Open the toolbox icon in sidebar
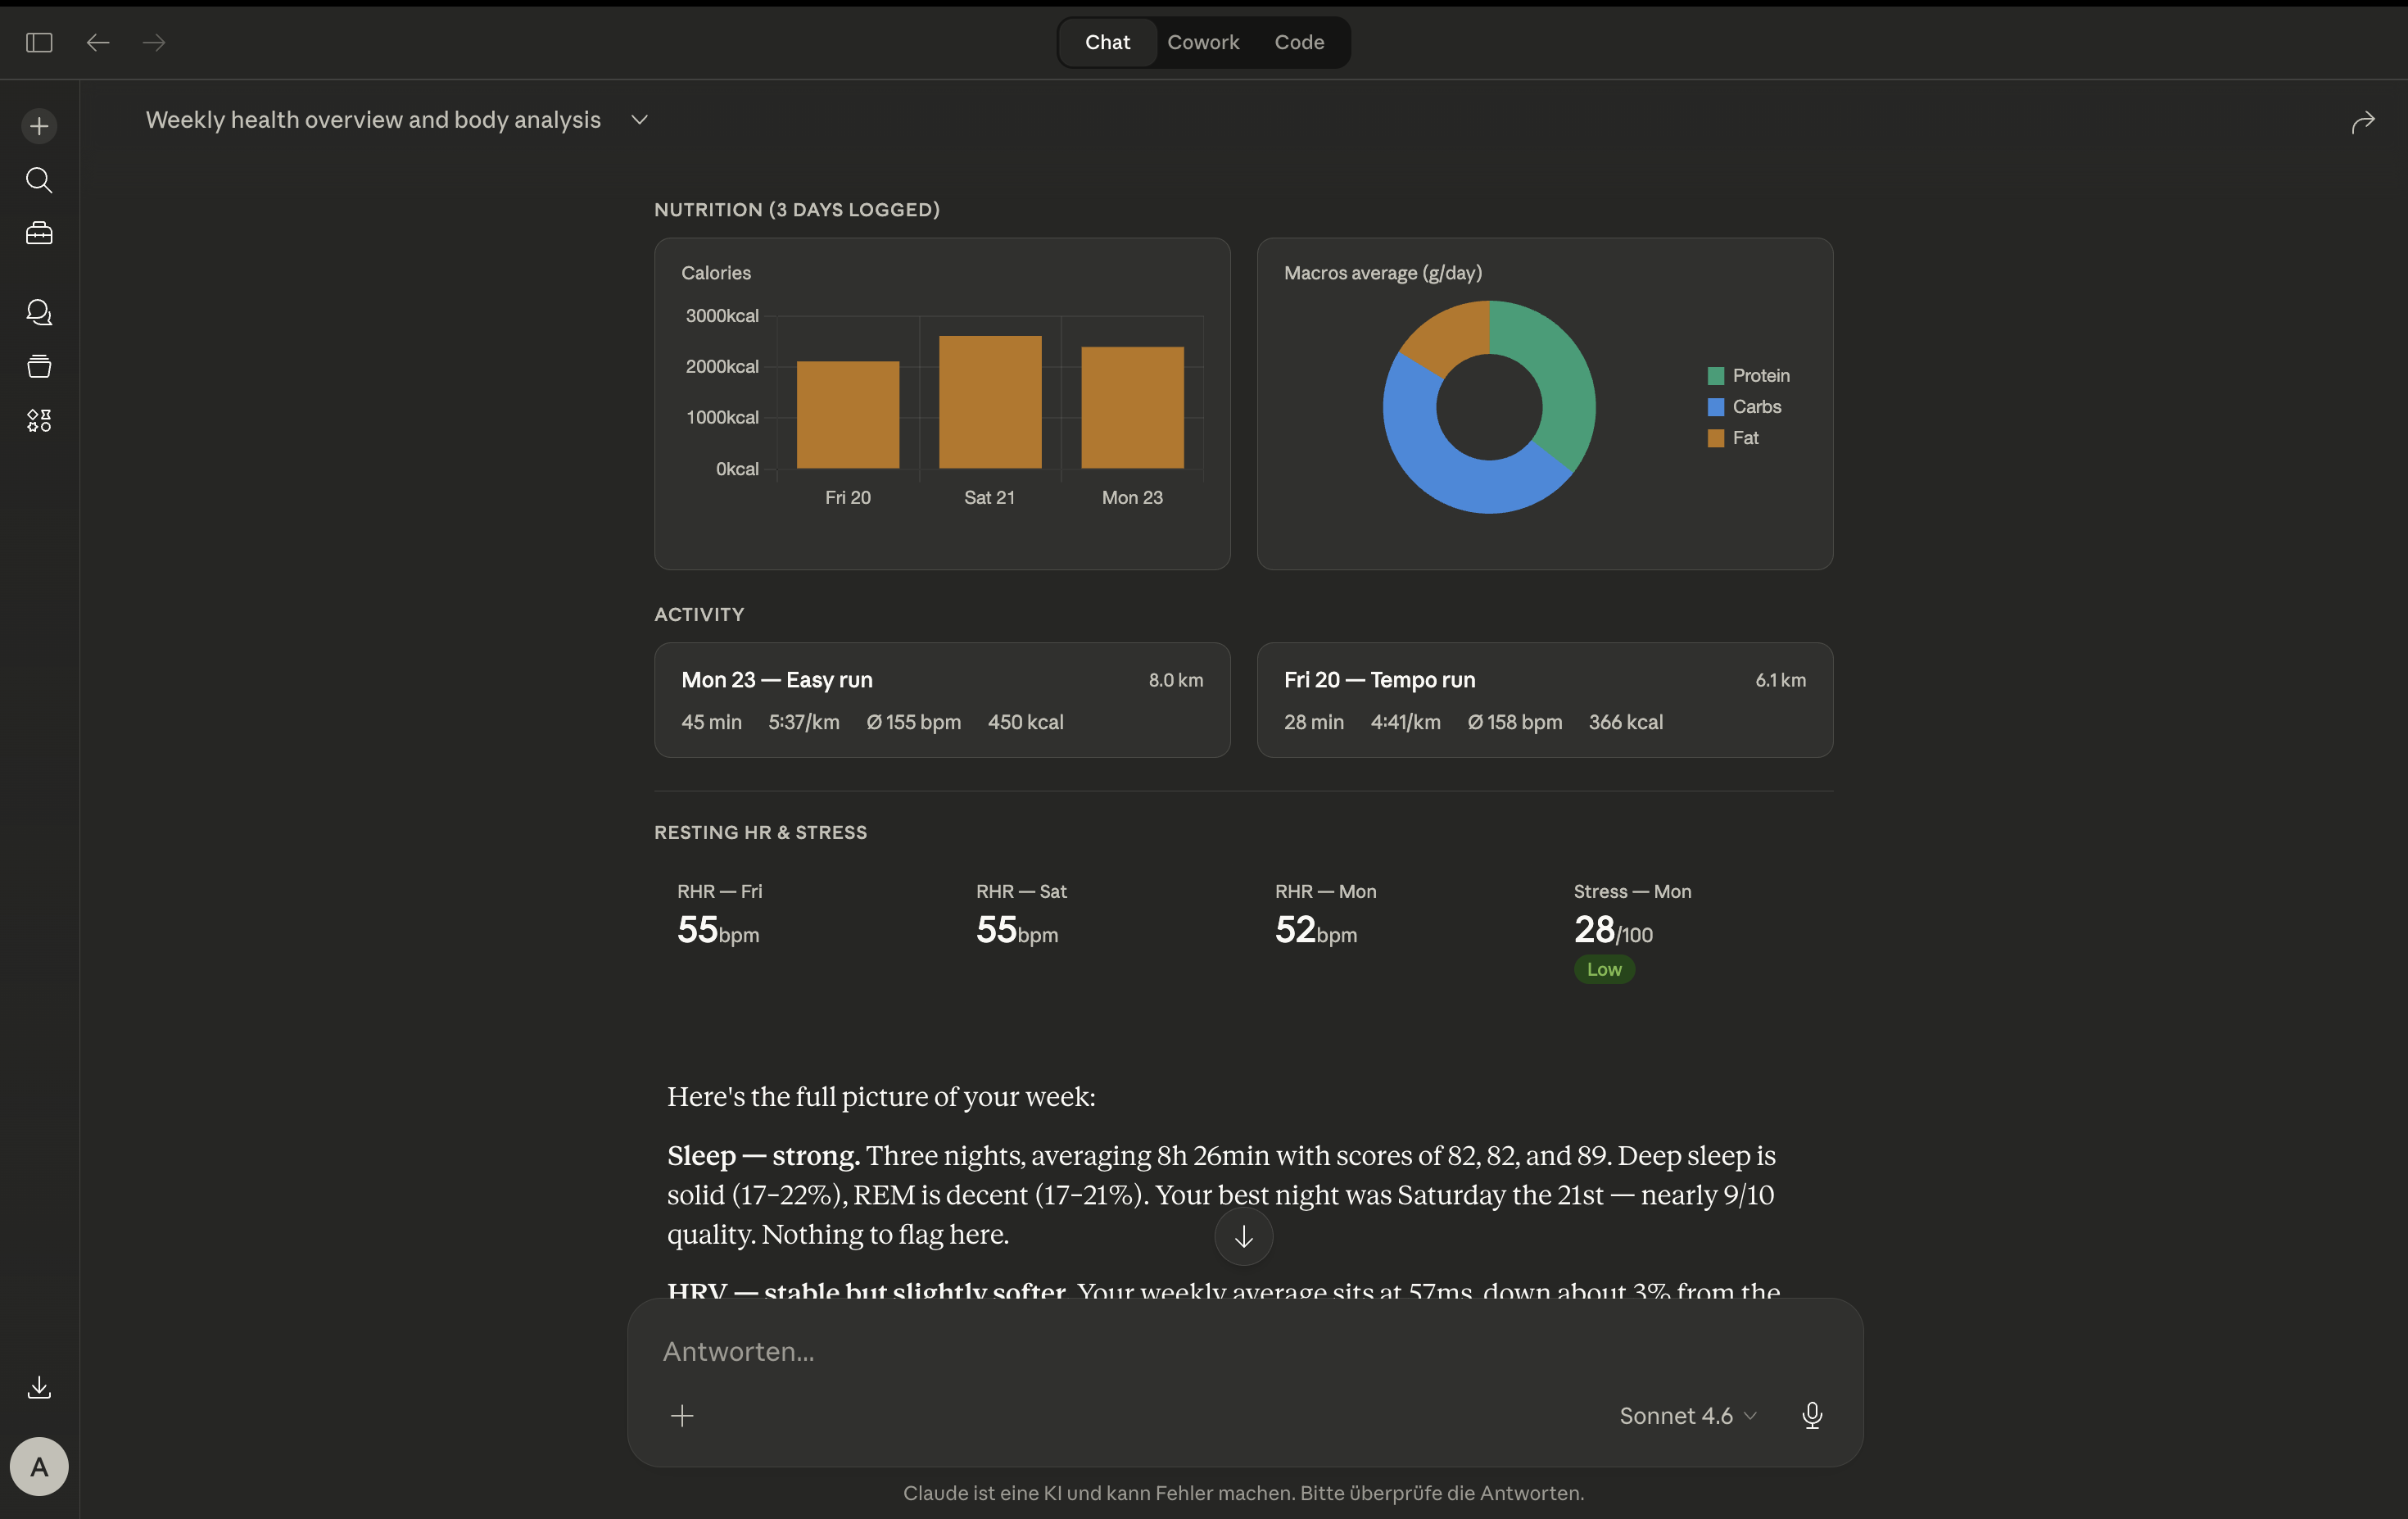2408x1519 pixels. click(39, 233)
